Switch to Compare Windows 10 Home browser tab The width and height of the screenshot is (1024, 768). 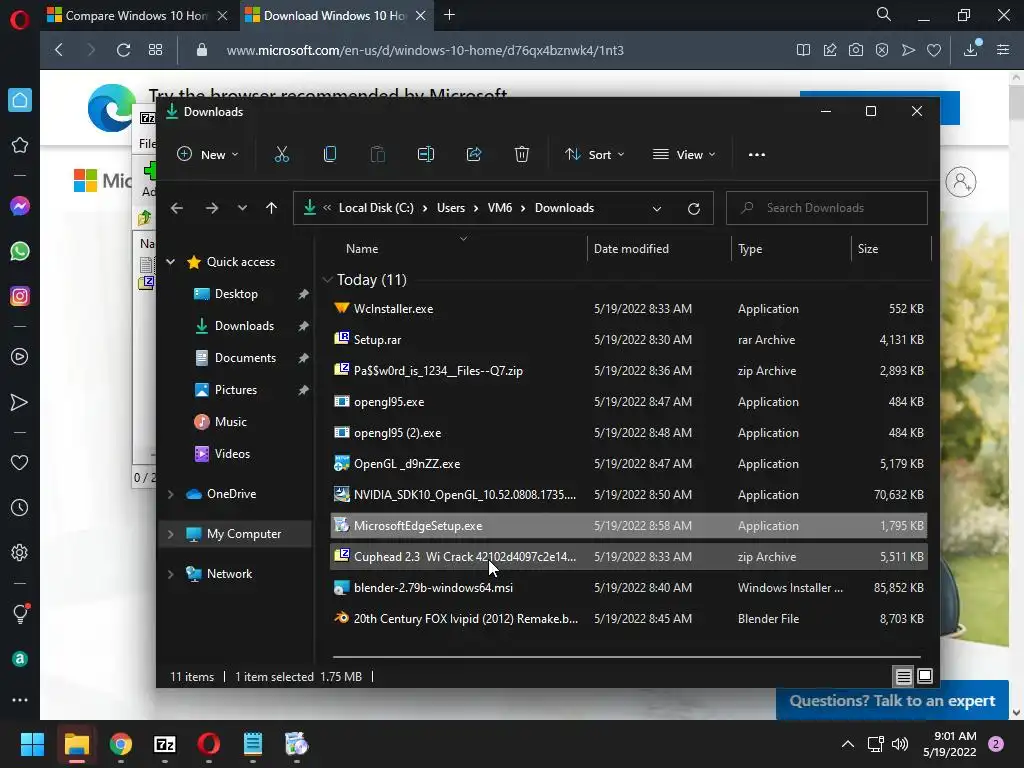click(136, 16)
